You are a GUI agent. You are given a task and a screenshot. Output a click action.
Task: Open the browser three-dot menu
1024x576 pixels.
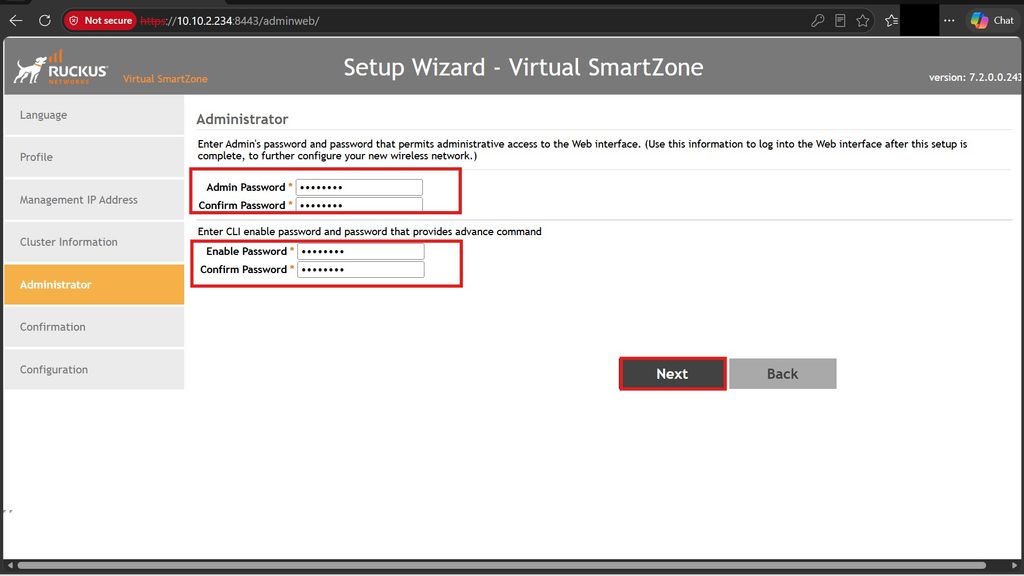tap(949, 21)
